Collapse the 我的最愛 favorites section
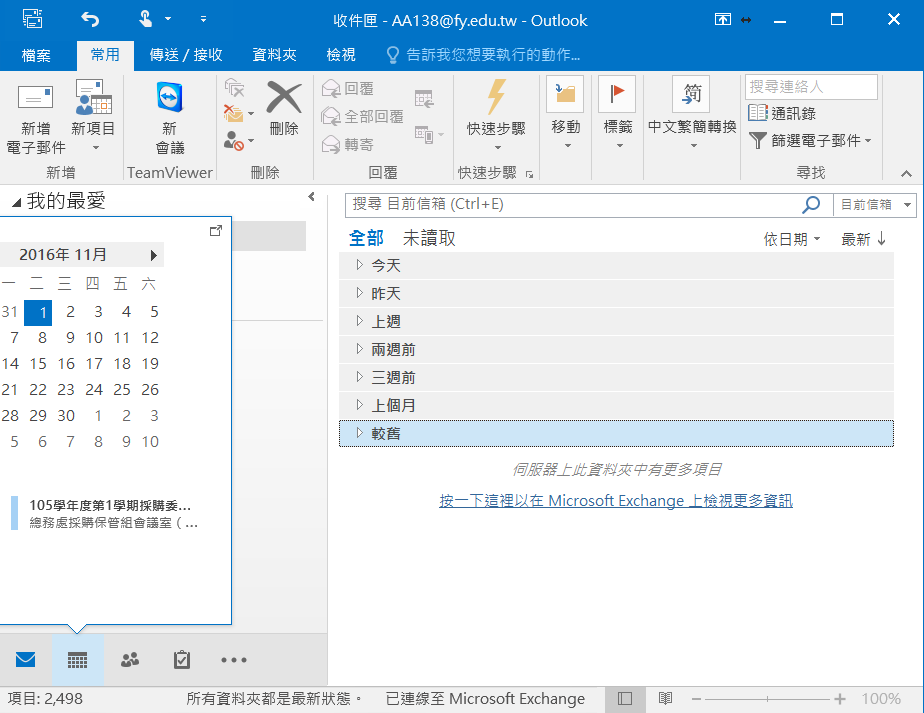The width and height of the screenshot is (924, 713). point(16,203)
